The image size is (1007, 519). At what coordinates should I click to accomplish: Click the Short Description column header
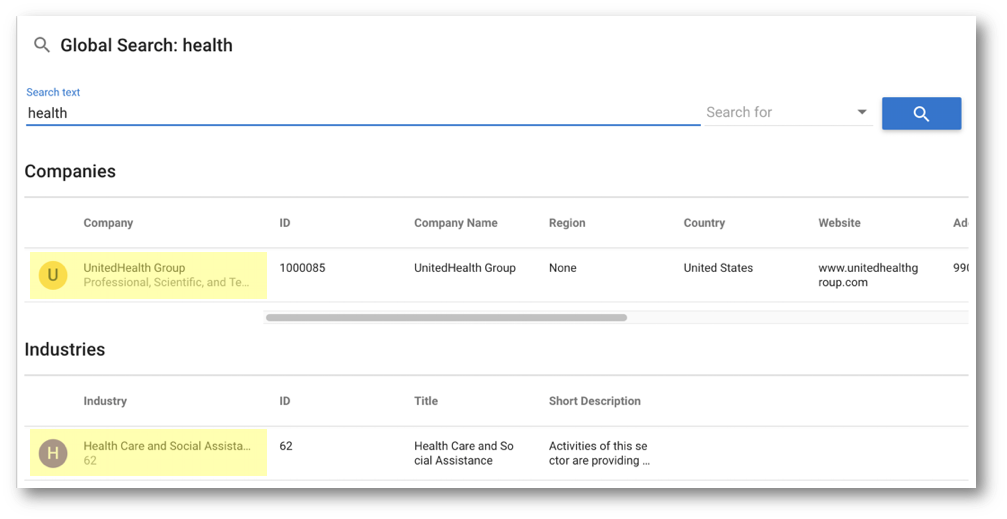[595, 401]
